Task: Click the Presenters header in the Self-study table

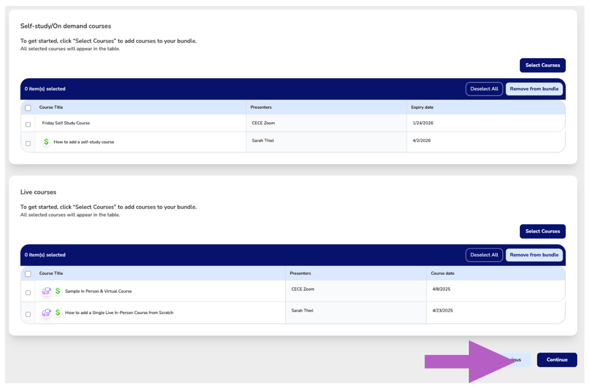Action: (261, 107)
